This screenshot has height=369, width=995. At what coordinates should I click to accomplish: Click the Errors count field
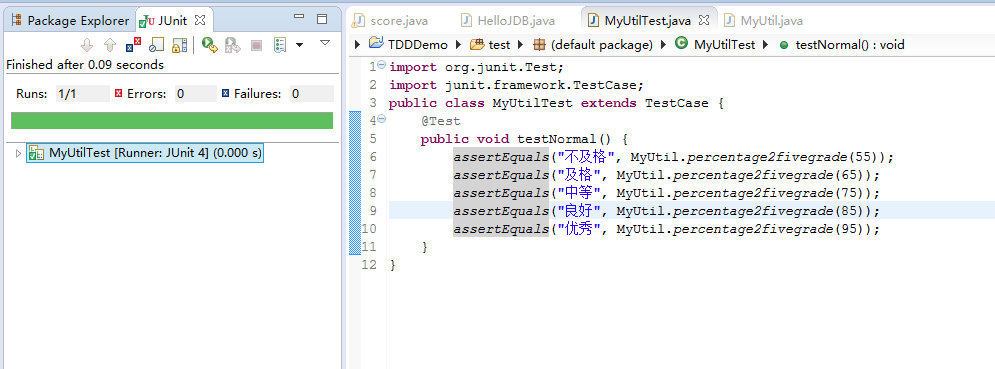point(195,94)
